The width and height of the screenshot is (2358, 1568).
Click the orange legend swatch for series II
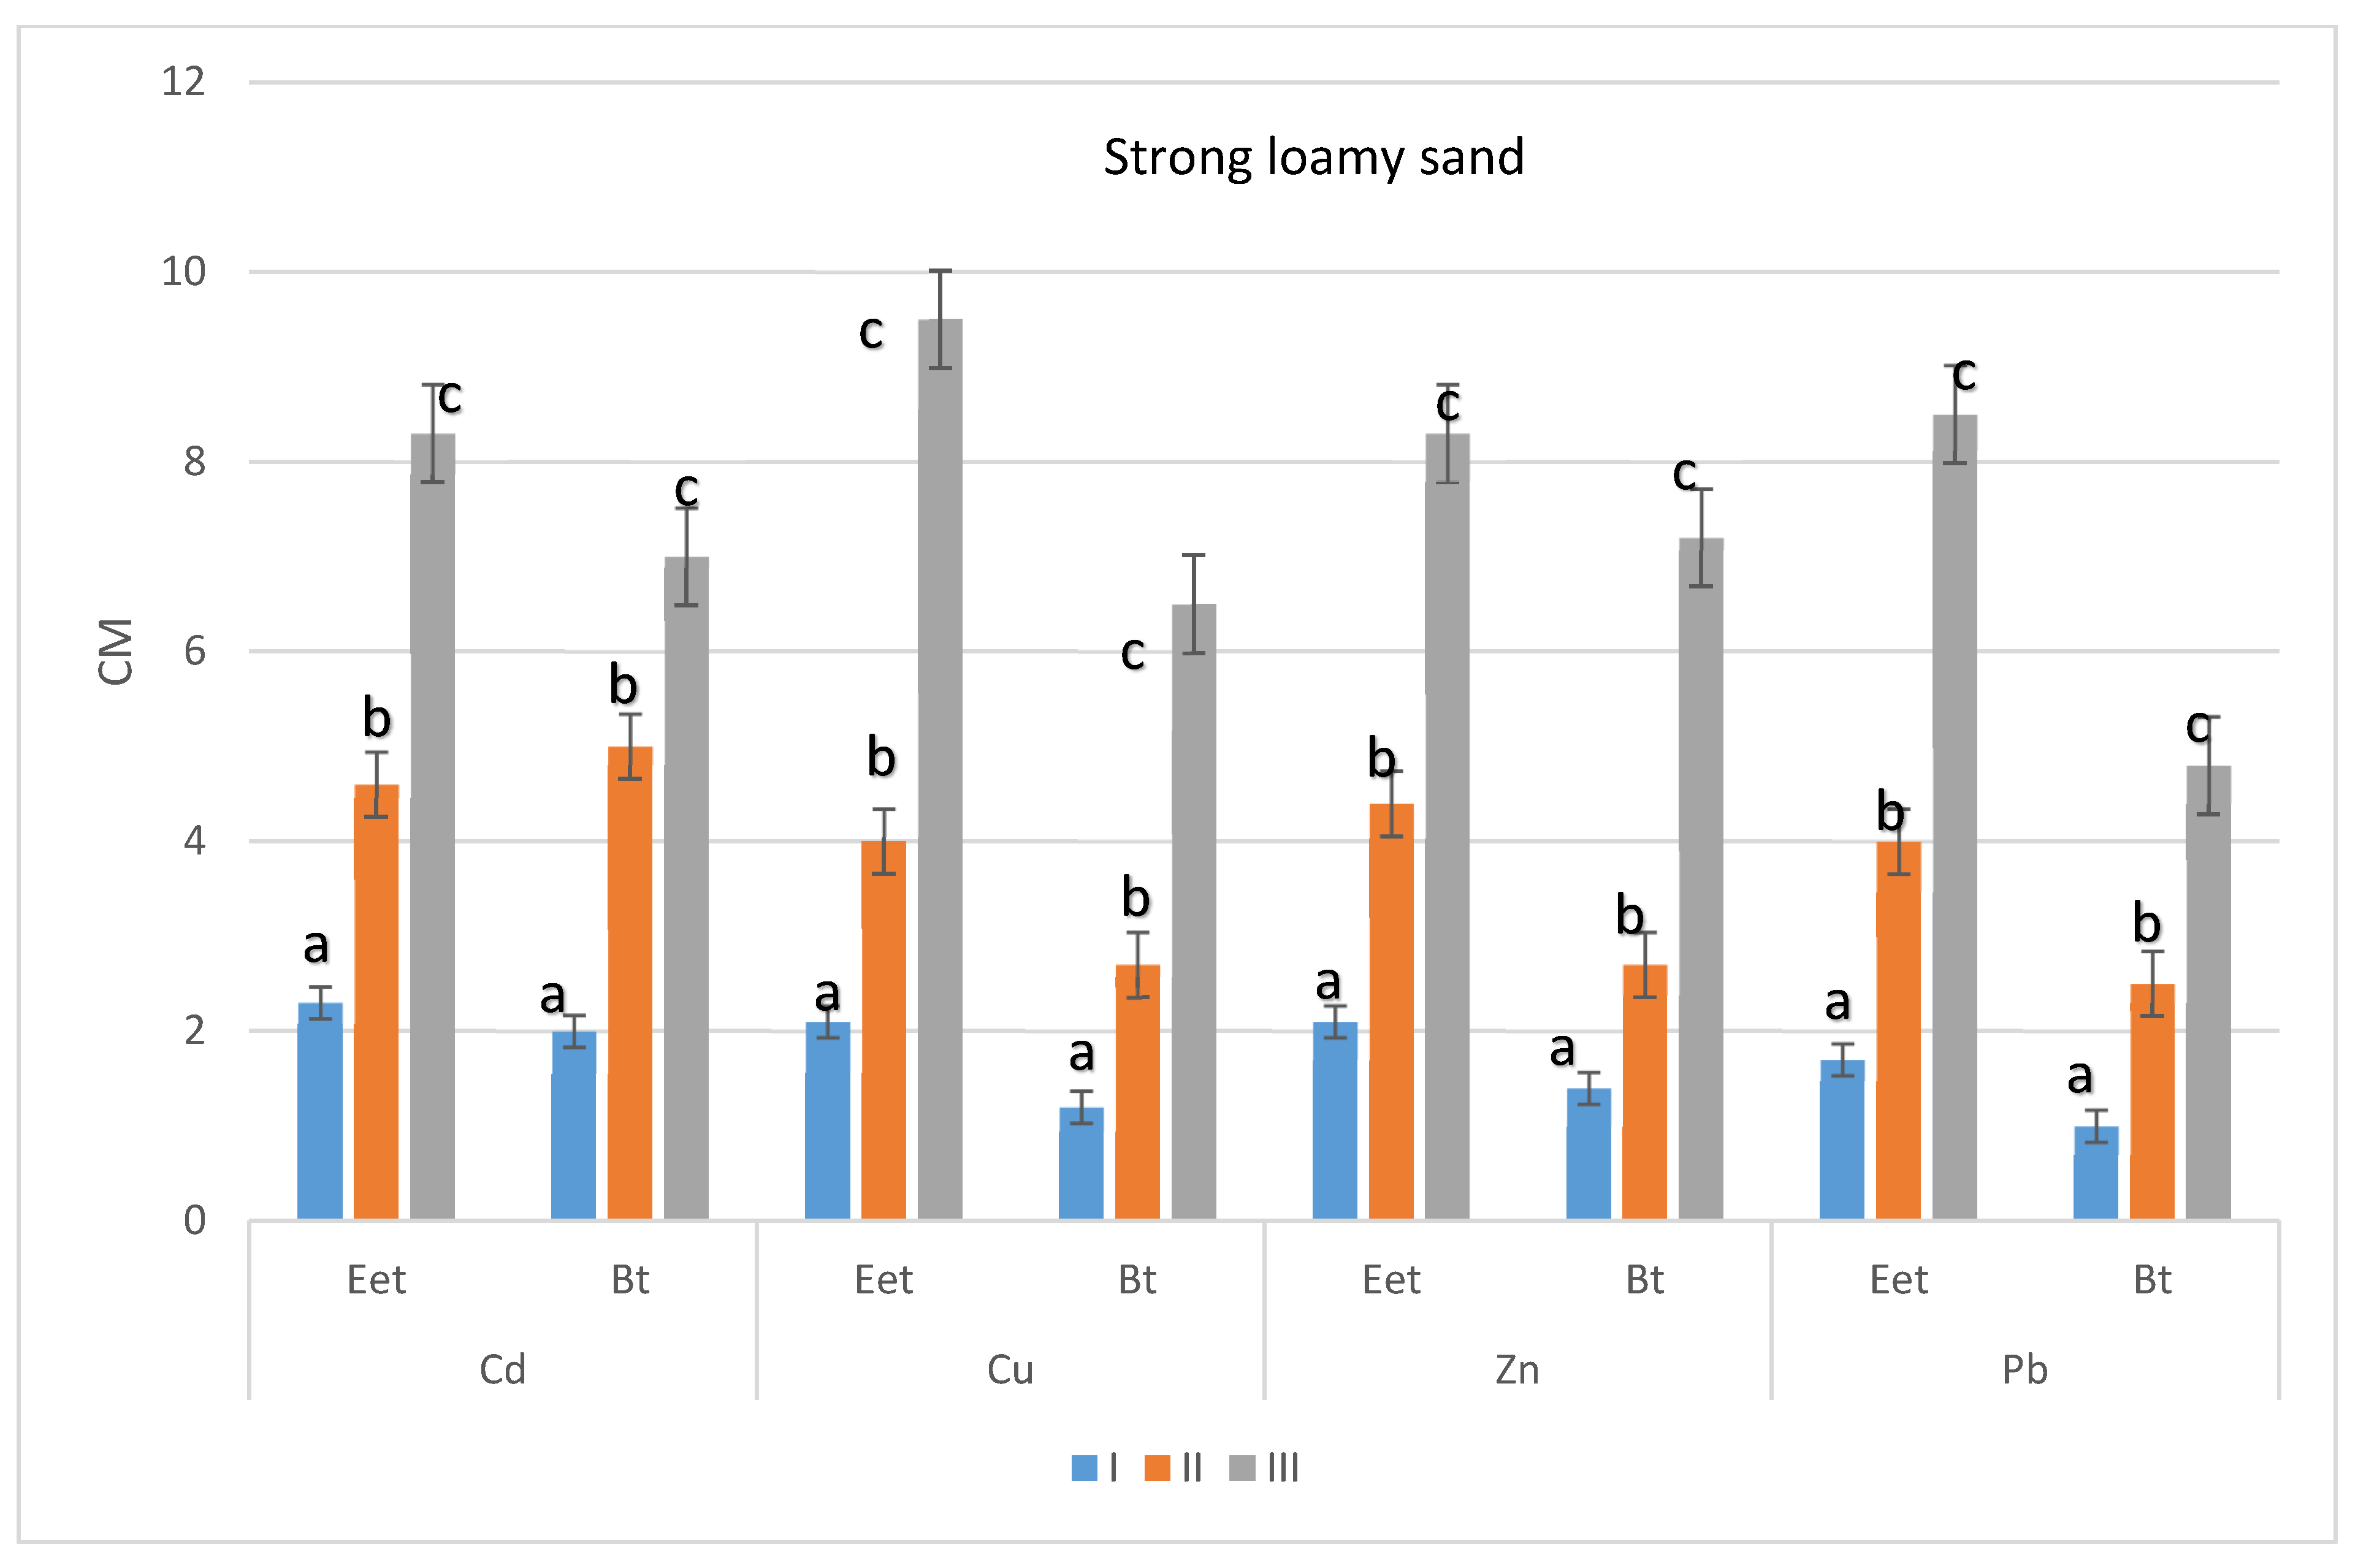click(1157, 1468)
